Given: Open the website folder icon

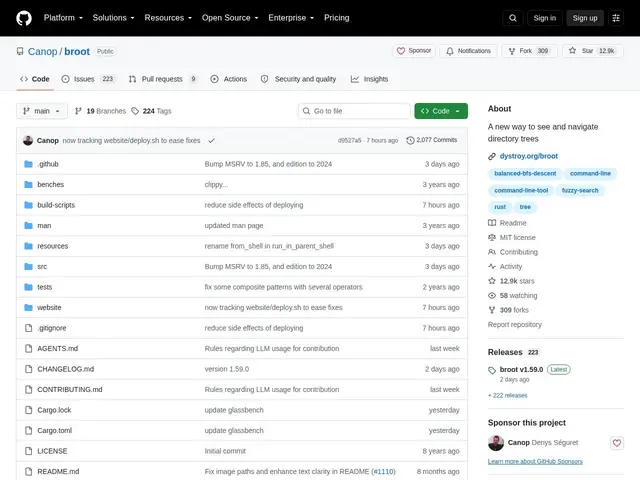Looking at the screenshot, I should [x=28, y=307].
